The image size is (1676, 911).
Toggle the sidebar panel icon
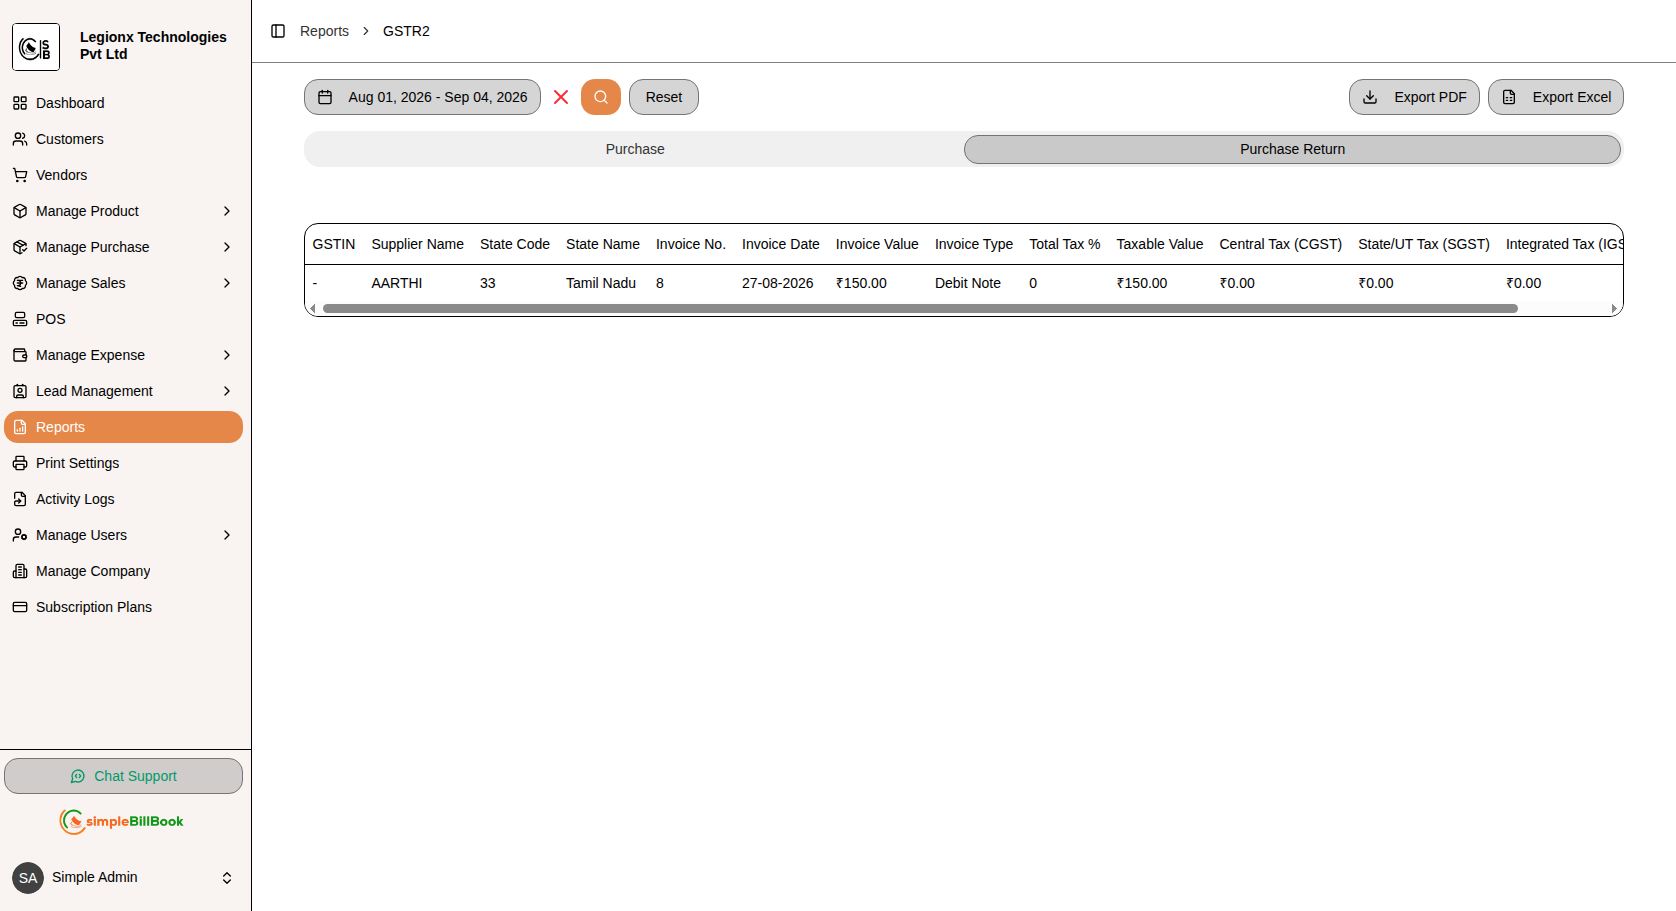coord(278,31)
